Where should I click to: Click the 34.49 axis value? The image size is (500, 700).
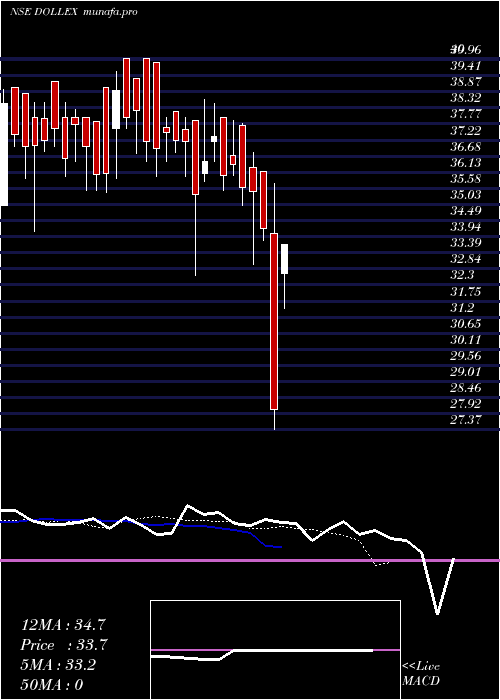pos(466,211)
